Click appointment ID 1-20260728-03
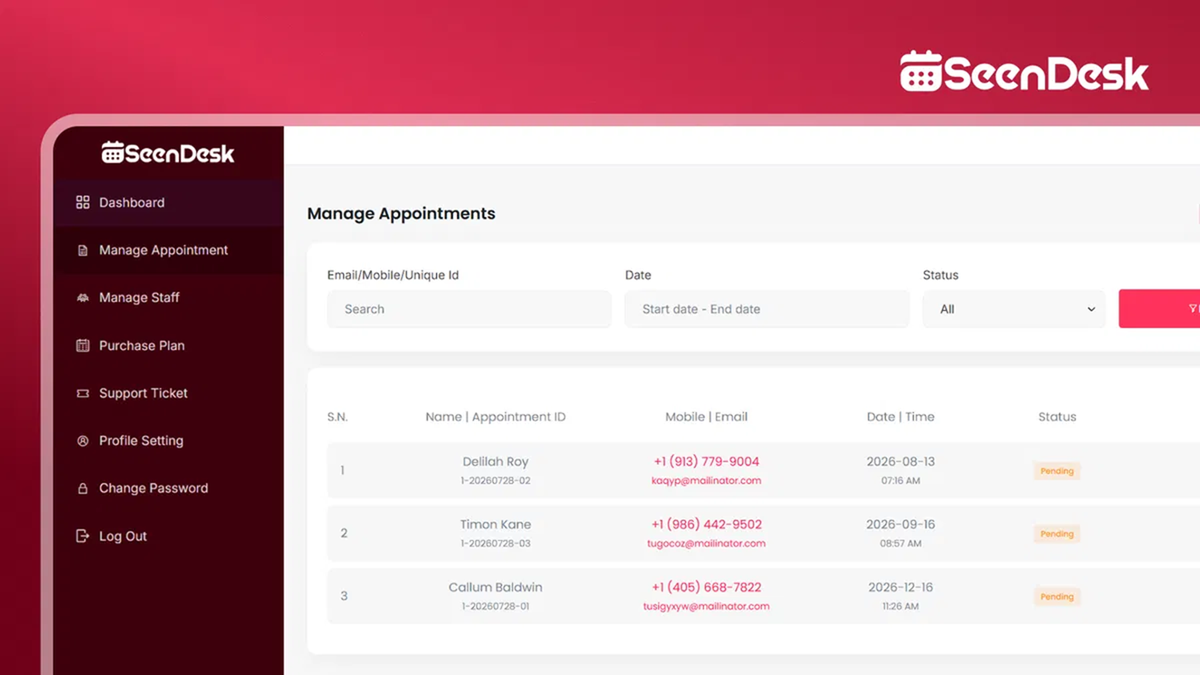The height and width of the screenshot is (675, 1200). tap(495, 544)
